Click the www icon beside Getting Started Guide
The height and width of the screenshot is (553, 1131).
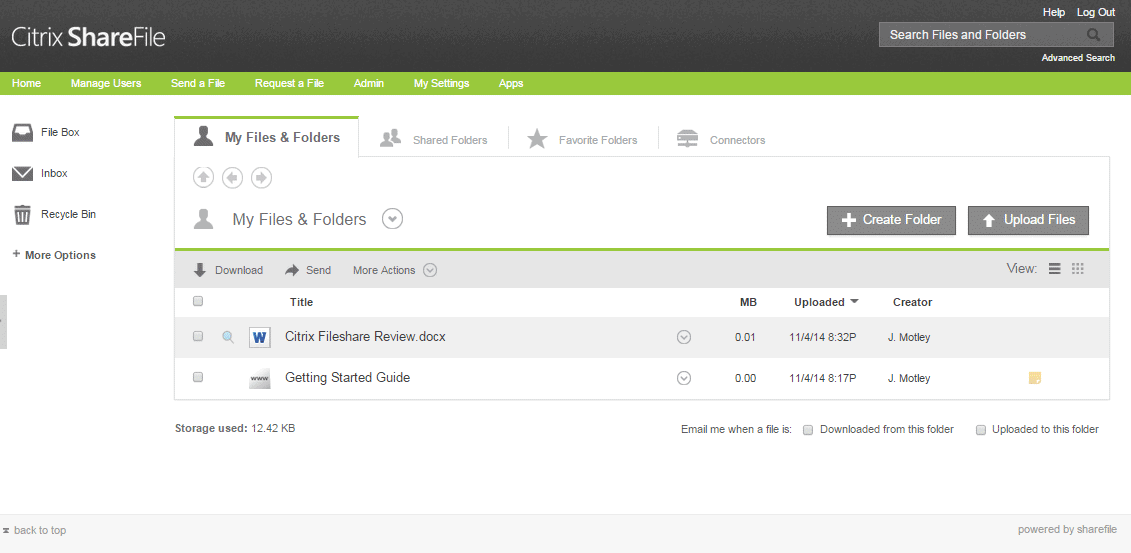pyautogui.click(x=260, y=378)
